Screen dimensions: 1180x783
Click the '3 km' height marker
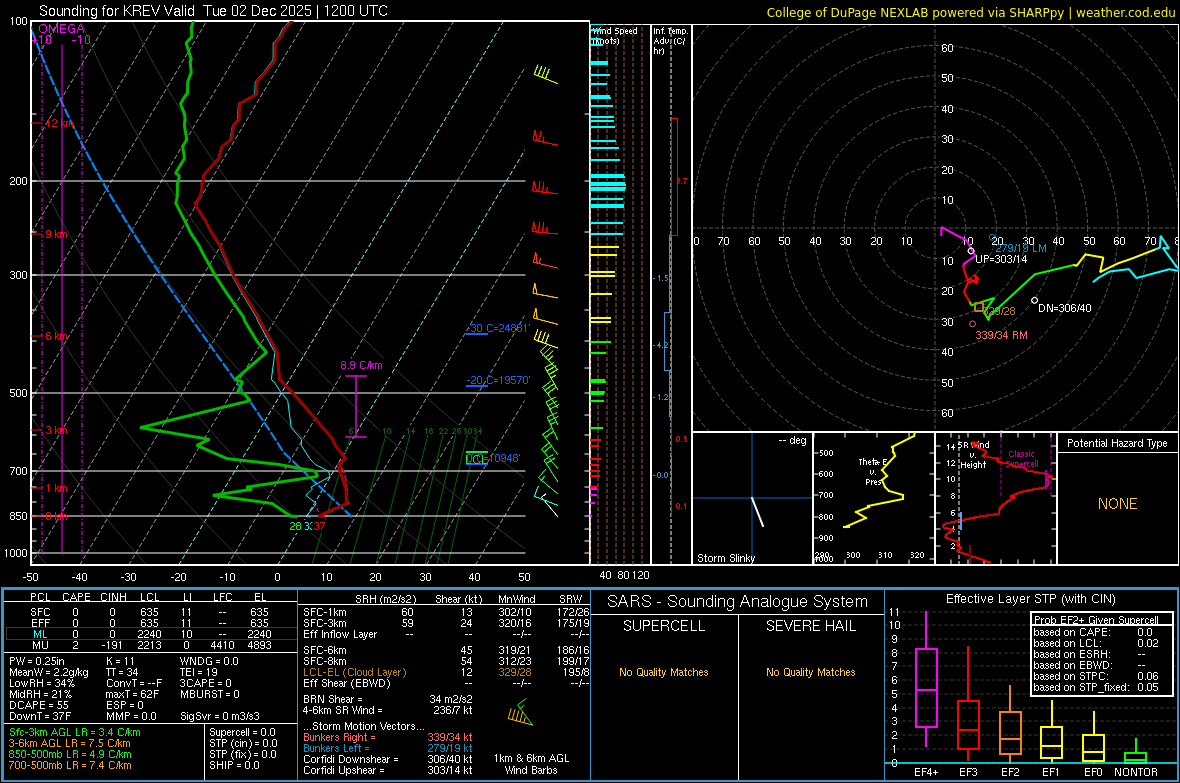click(x=56, y=430)
